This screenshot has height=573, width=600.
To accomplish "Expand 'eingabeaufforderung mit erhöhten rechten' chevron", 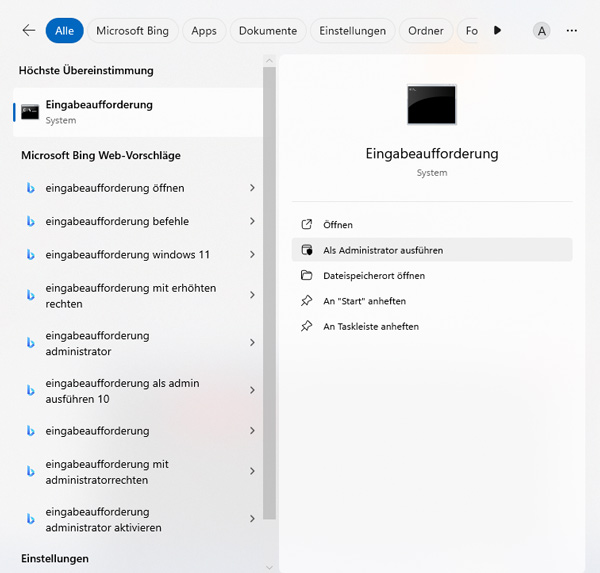I will (252, 295).
